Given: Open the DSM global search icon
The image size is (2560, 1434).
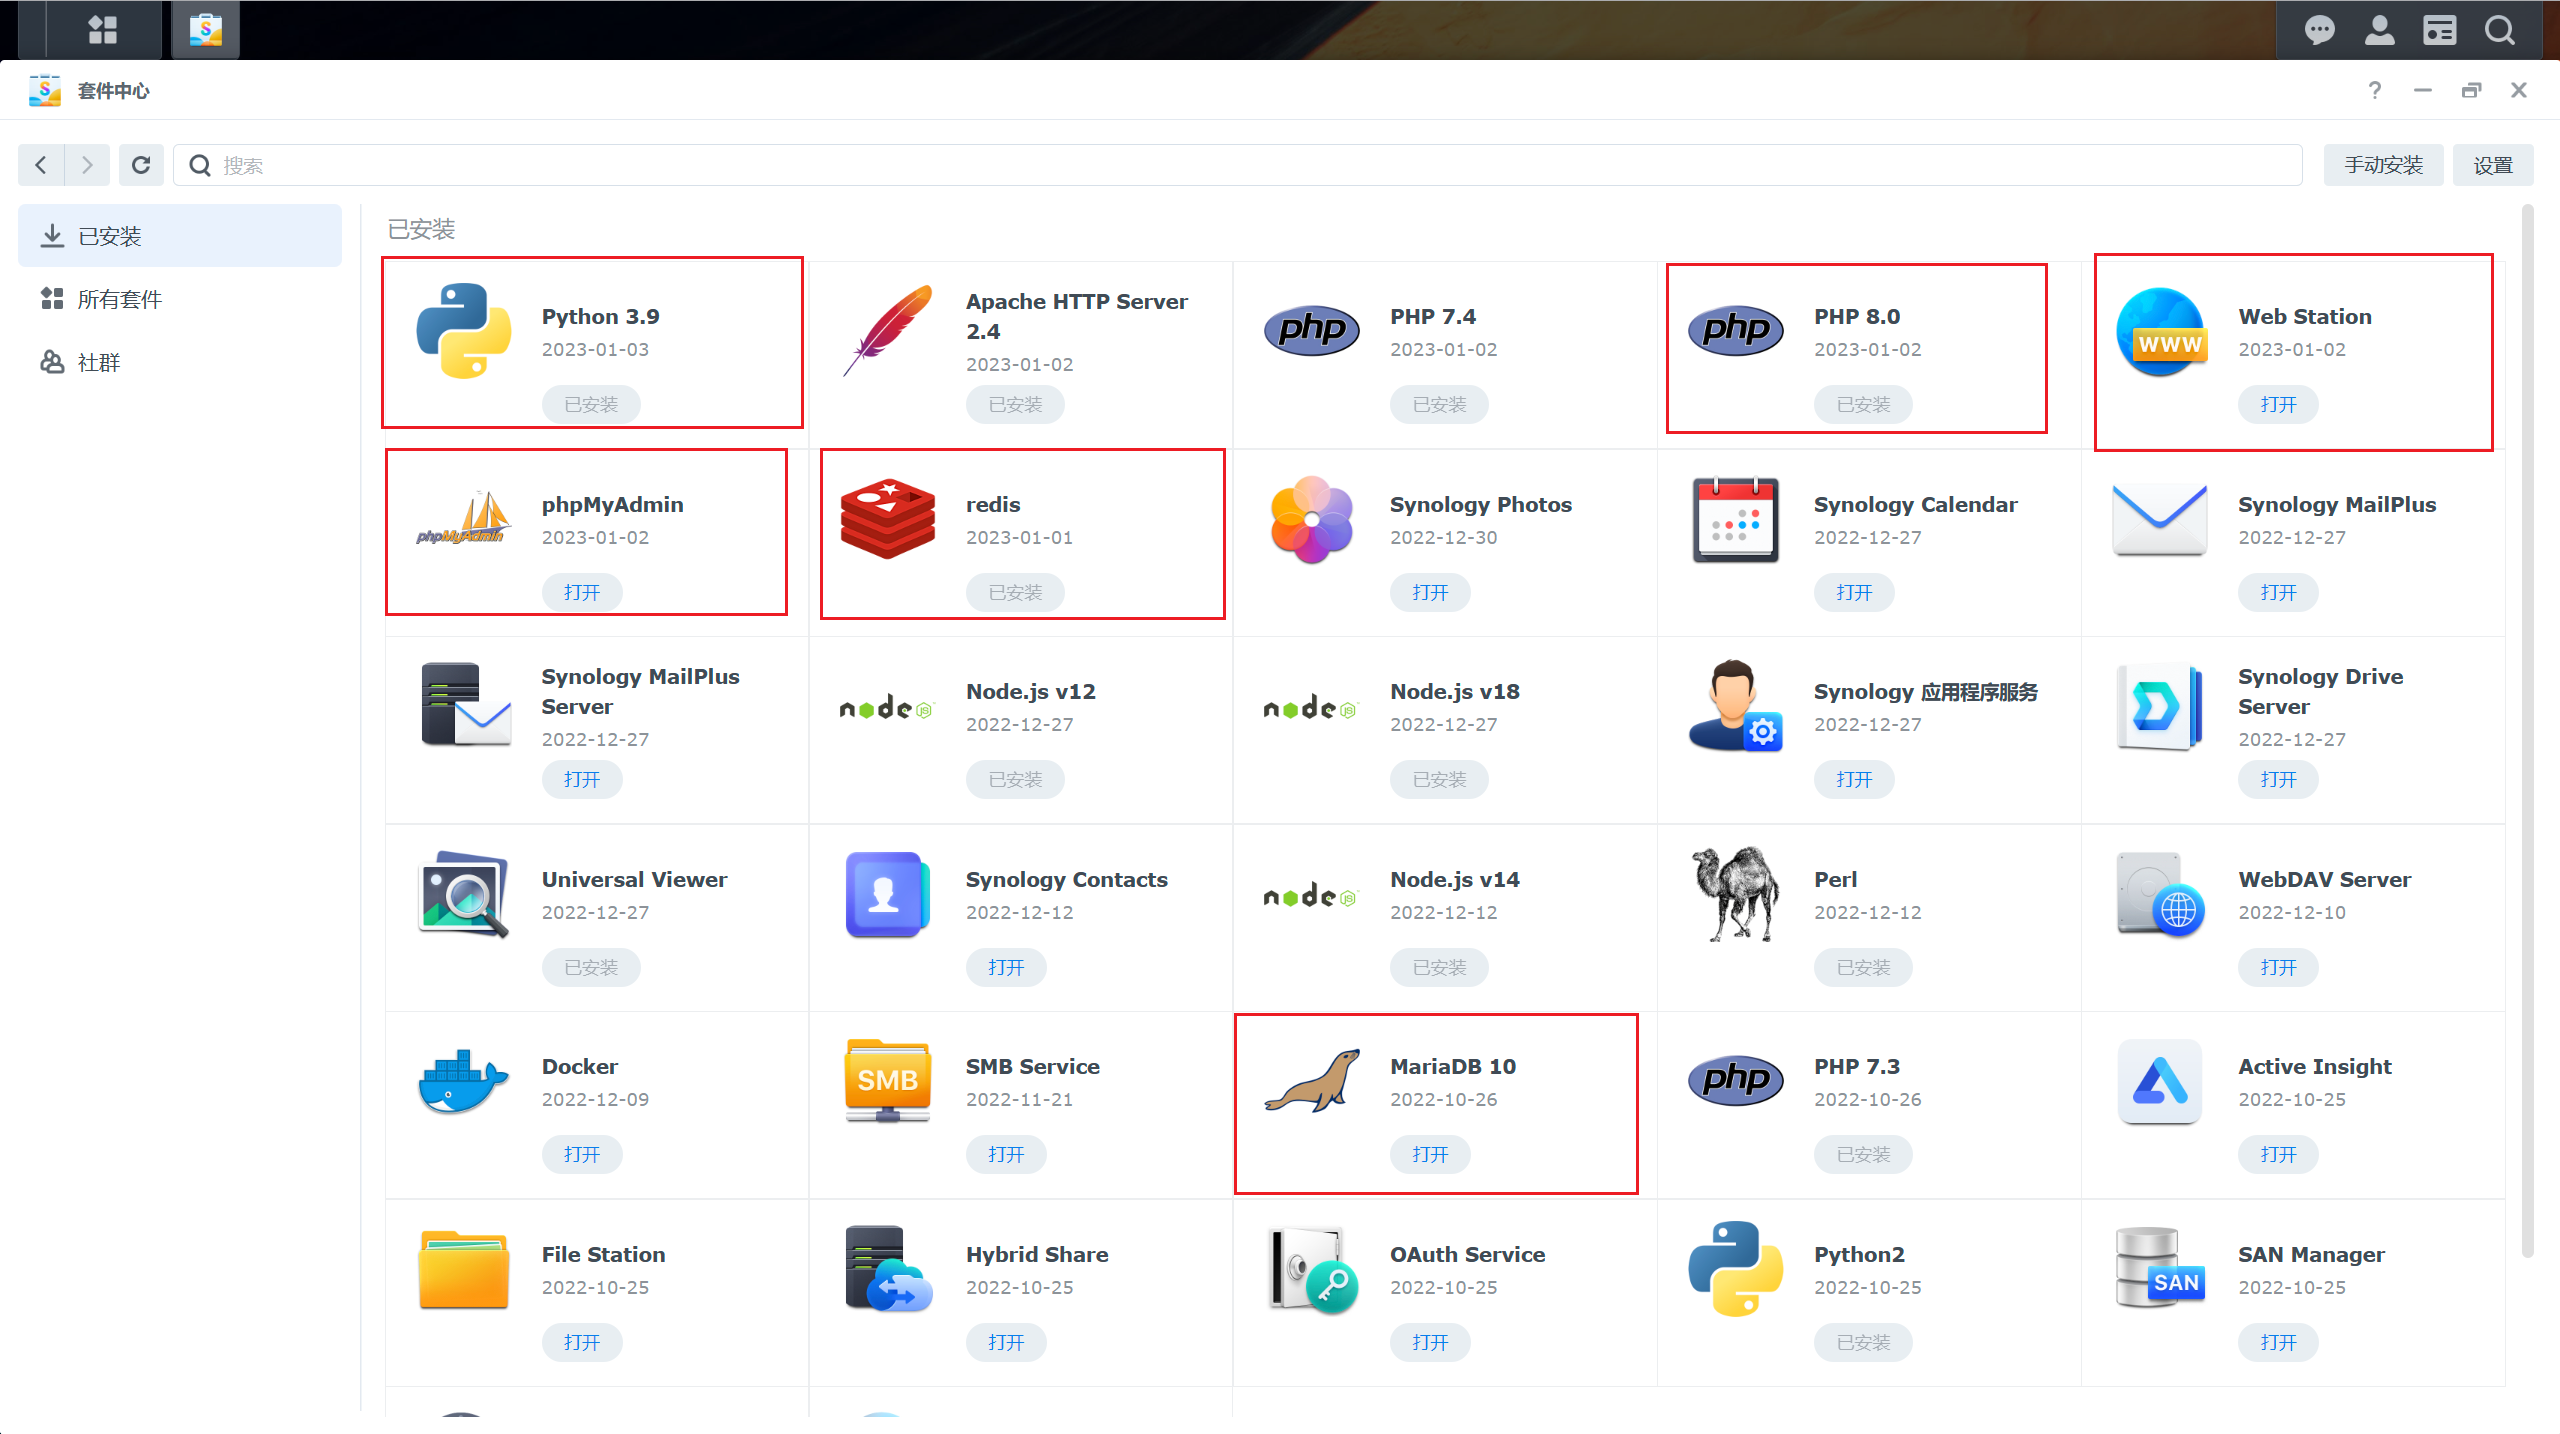Looking at the screenshot, I should (2499, 30).
